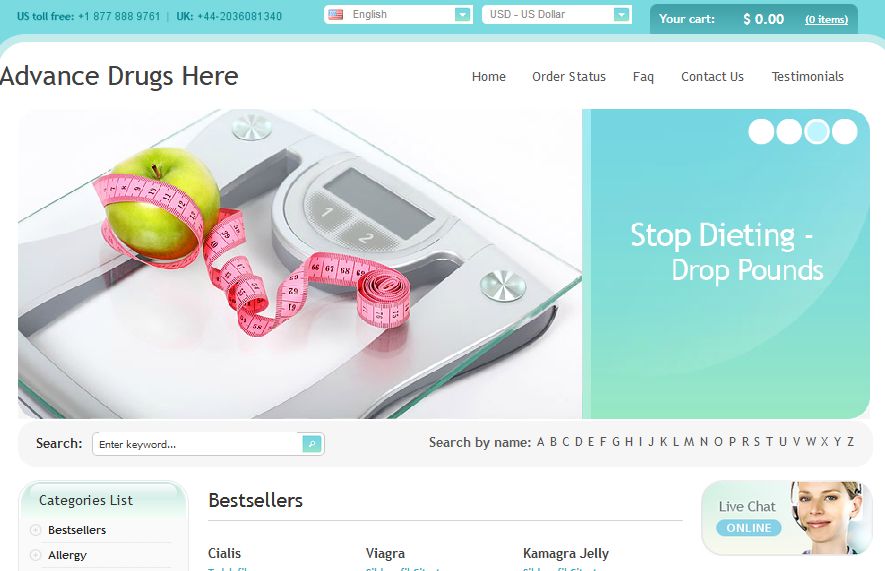Open the Cialis product link
885x571 pixels.
[x=224, y=554]
